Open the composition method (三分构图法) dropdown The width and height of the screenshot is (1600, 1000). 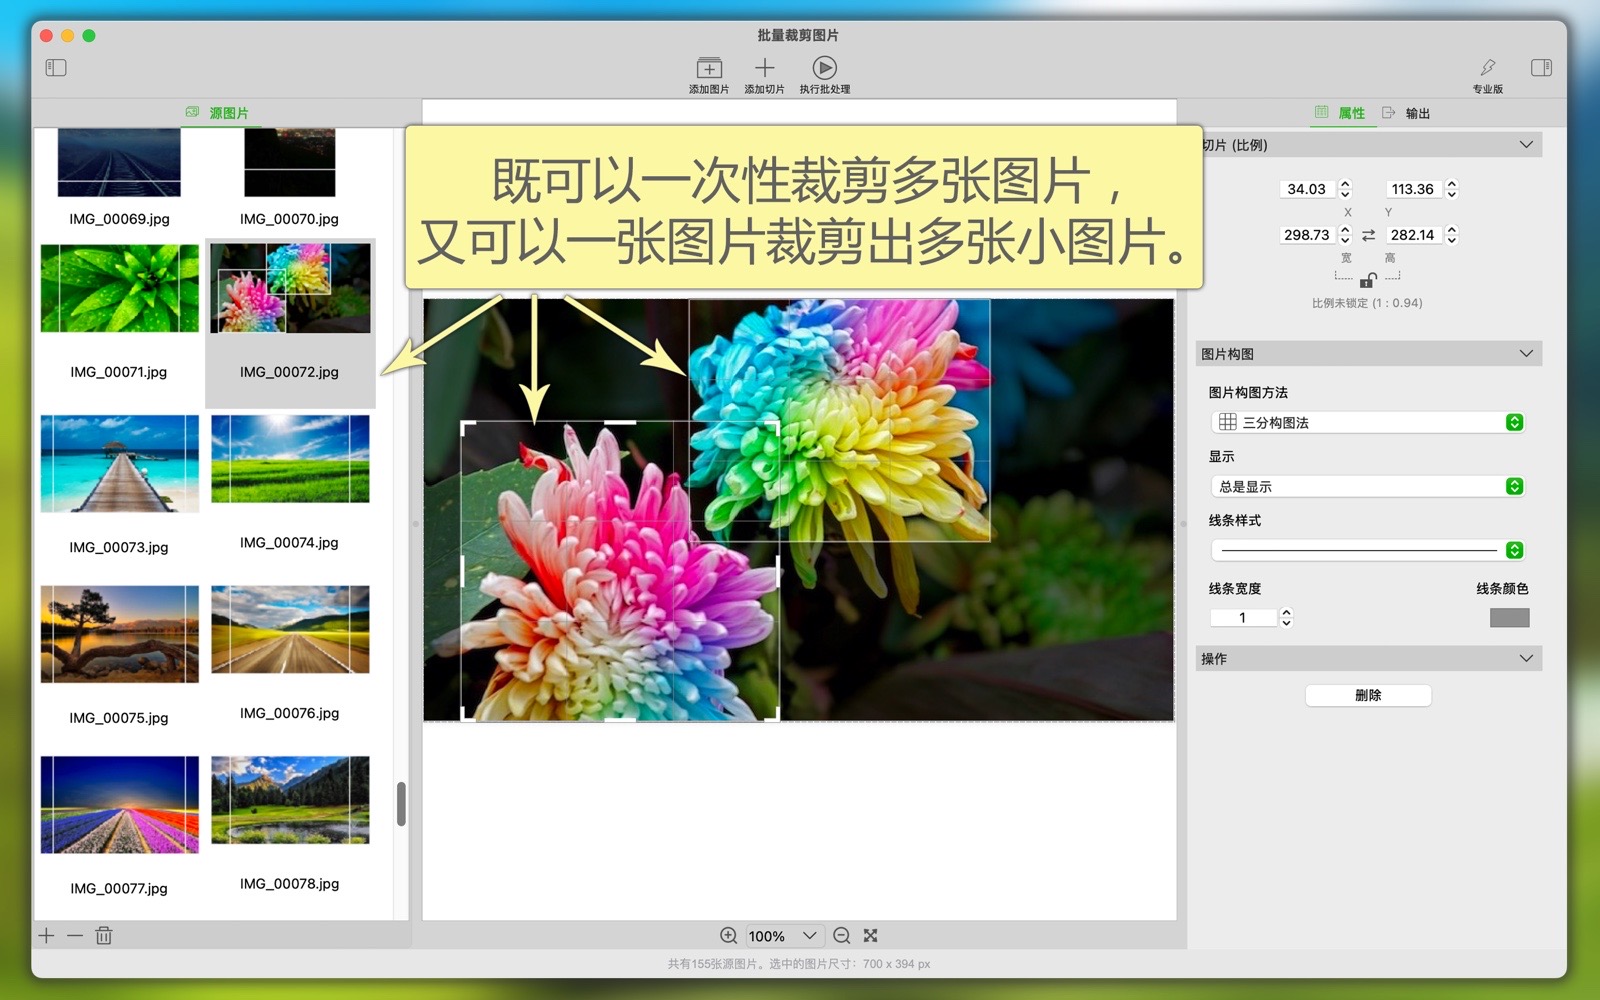[1367, 423]
